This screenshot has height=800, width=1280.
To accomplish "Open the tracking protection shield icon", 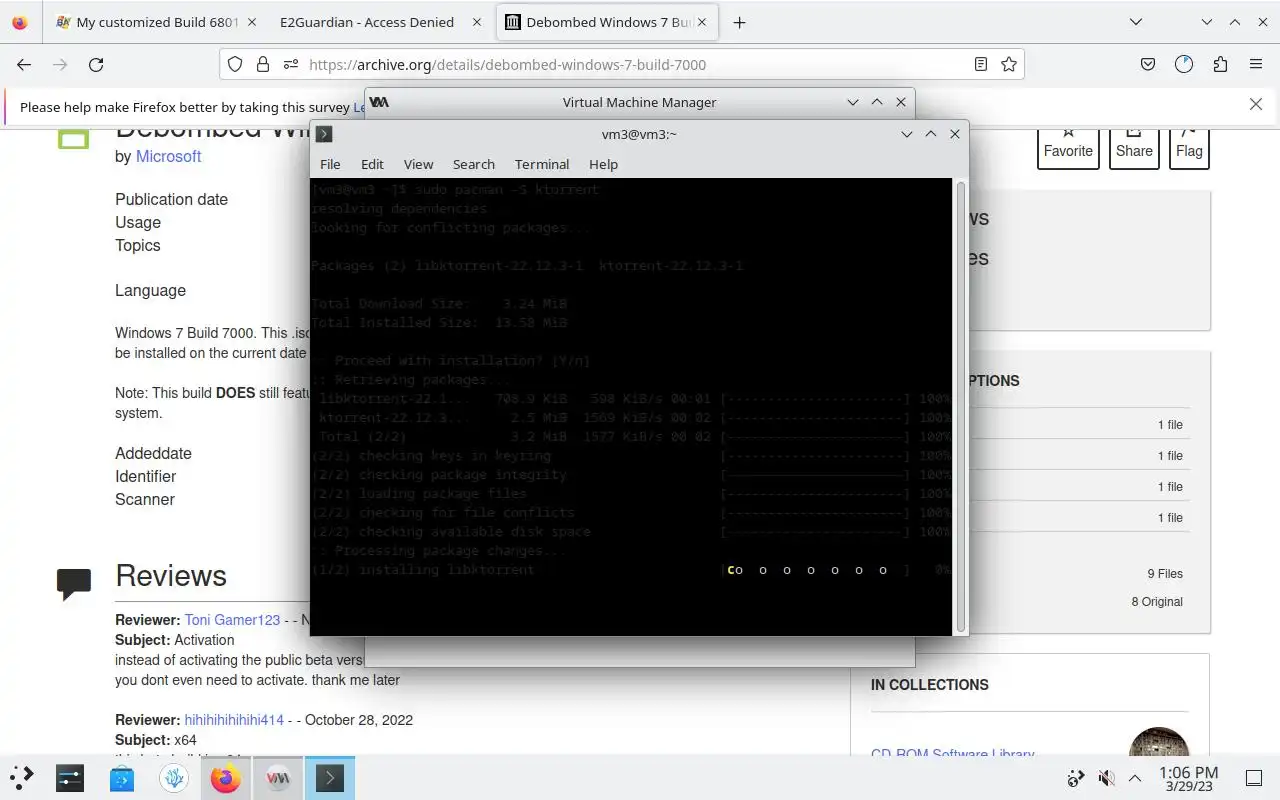I will [x=235, y=64].
